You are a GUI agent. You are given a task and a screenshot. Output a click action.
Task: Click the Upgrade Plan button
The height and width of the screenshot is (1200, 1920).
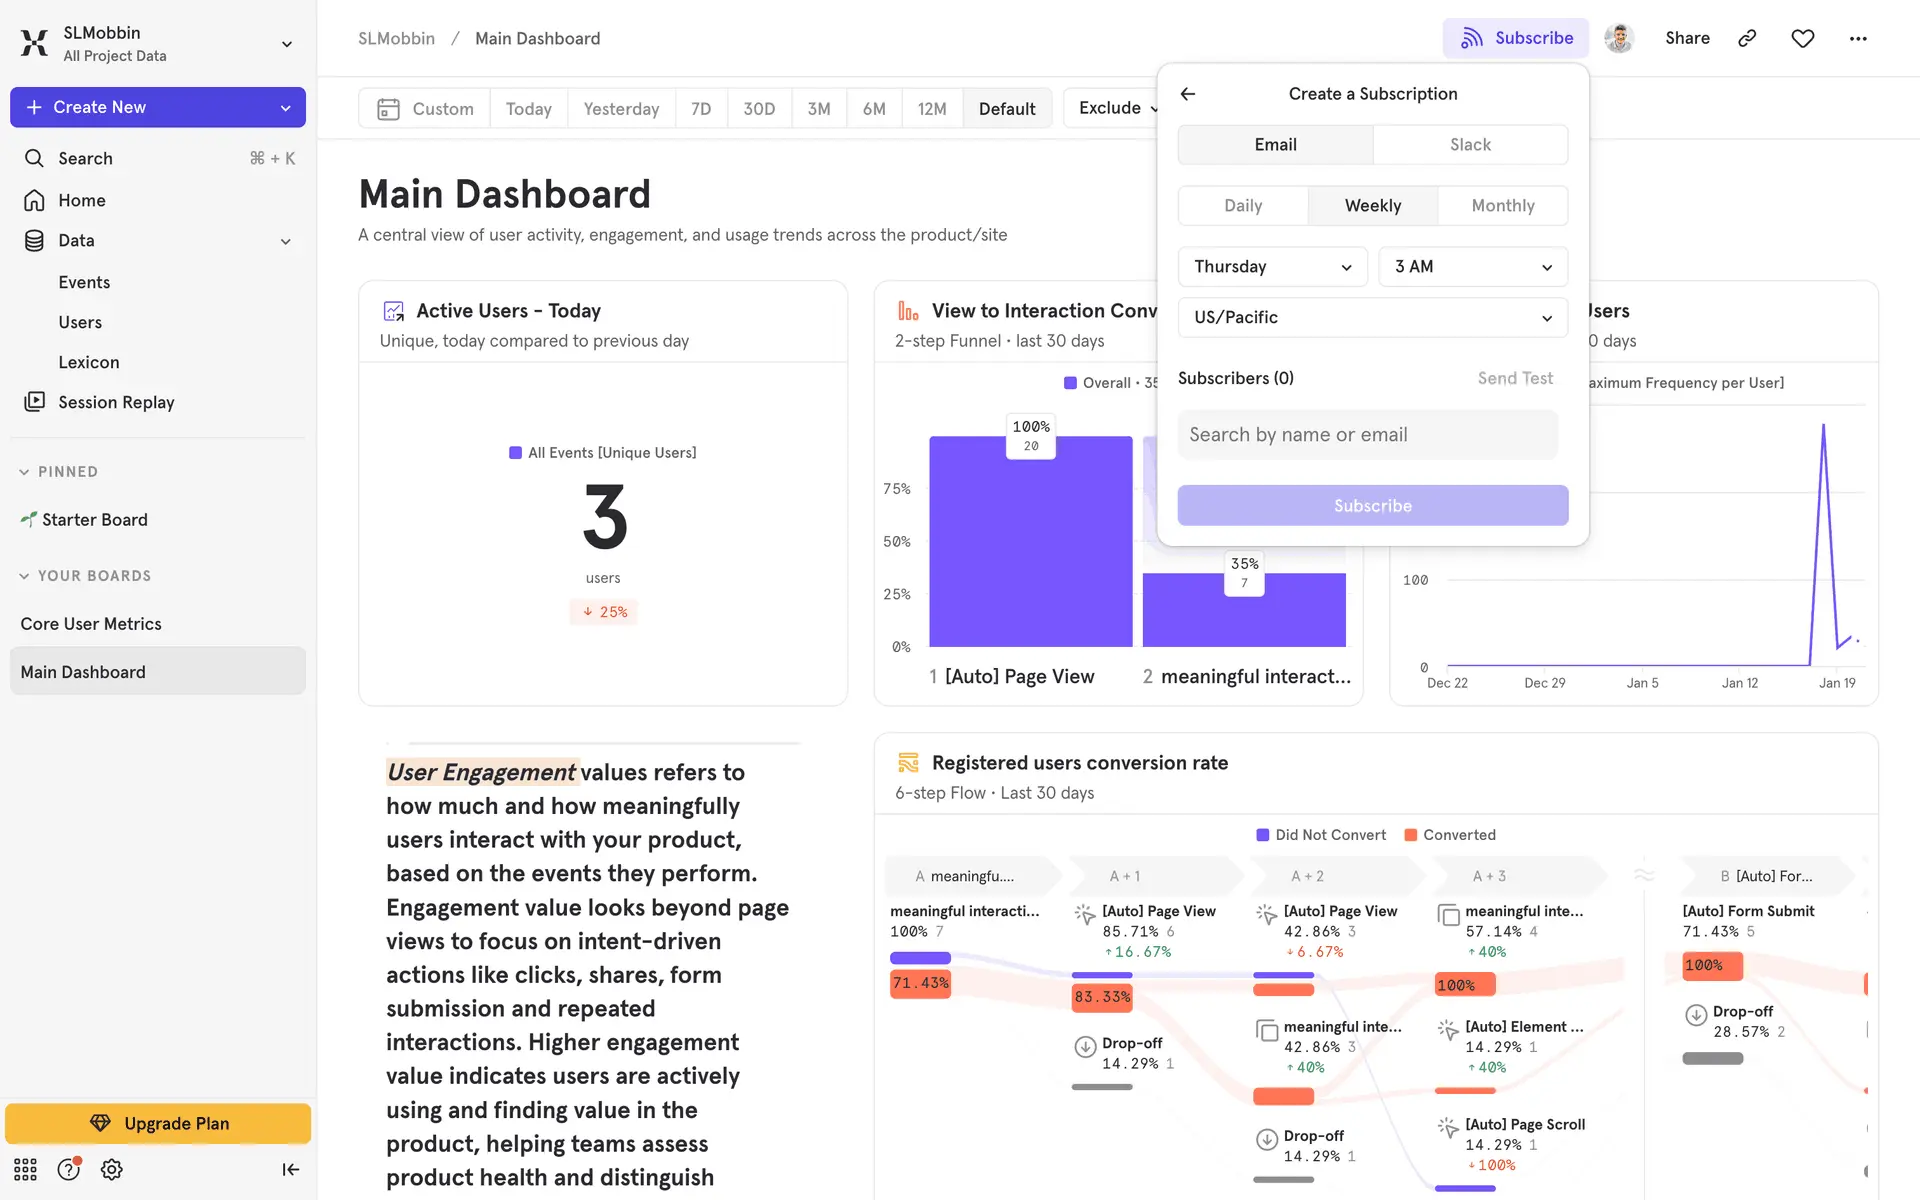pyautogui.click(x=158, y=1123)
